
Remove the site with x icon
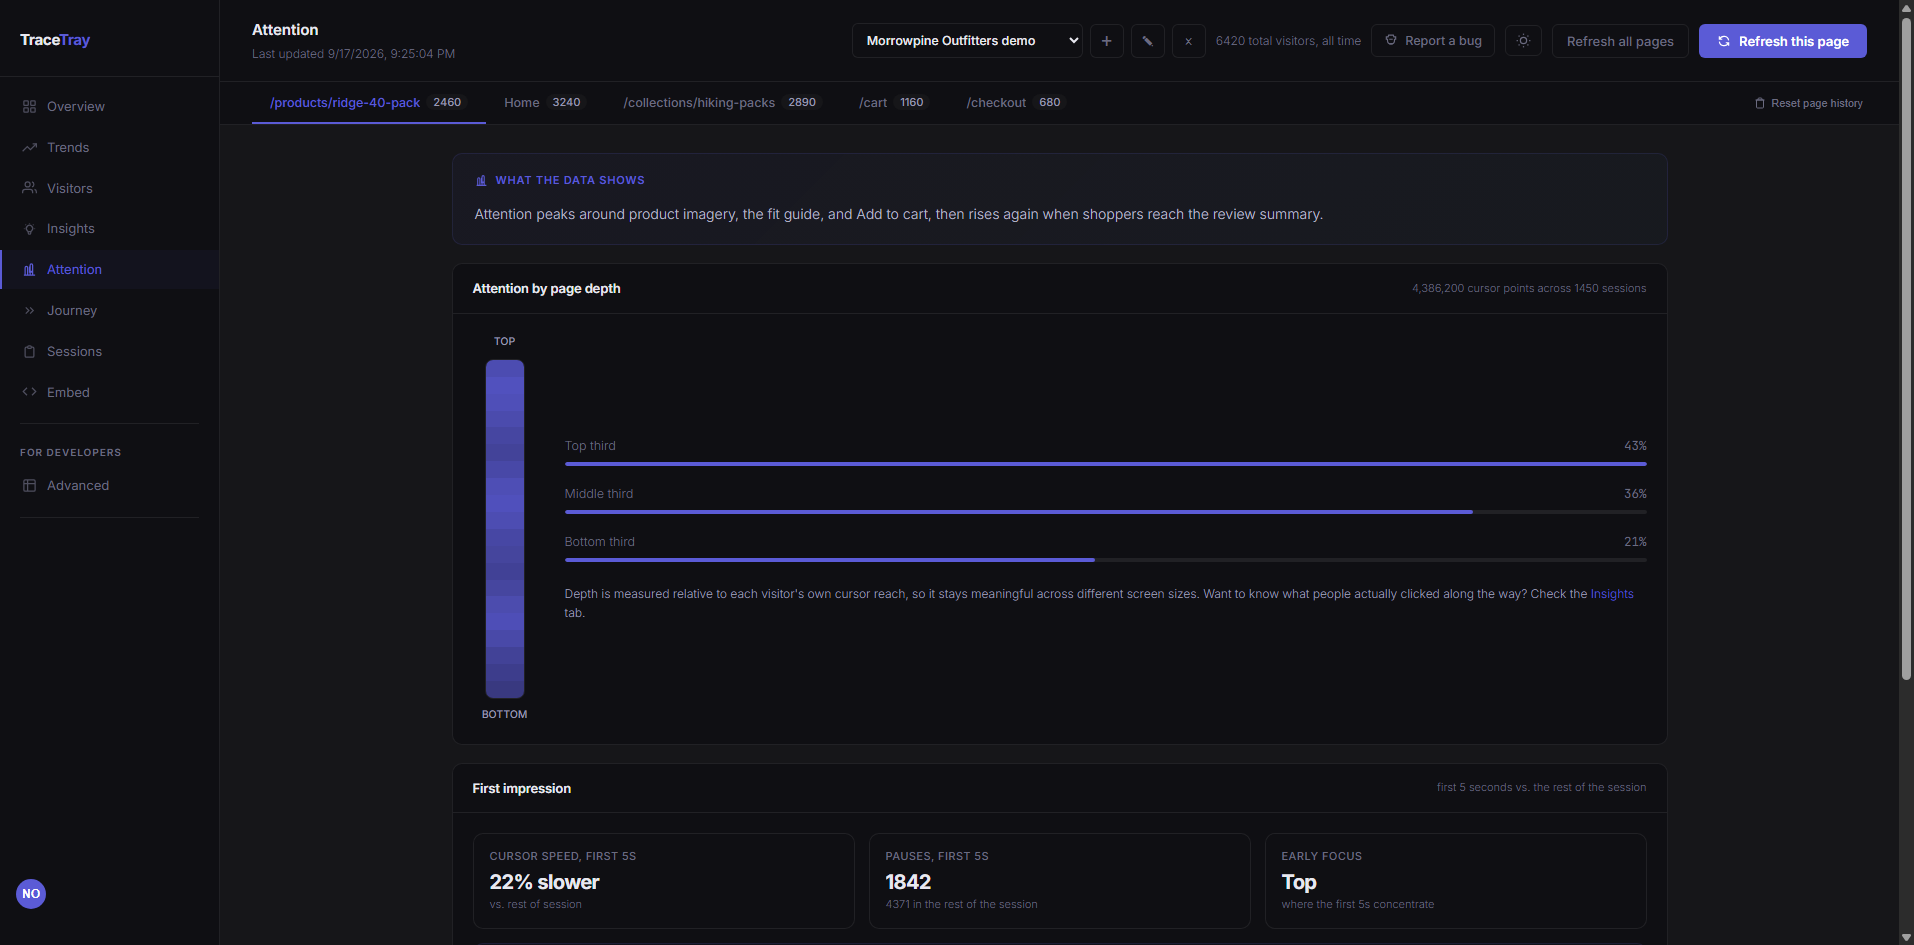click(x=1188, y=41)
